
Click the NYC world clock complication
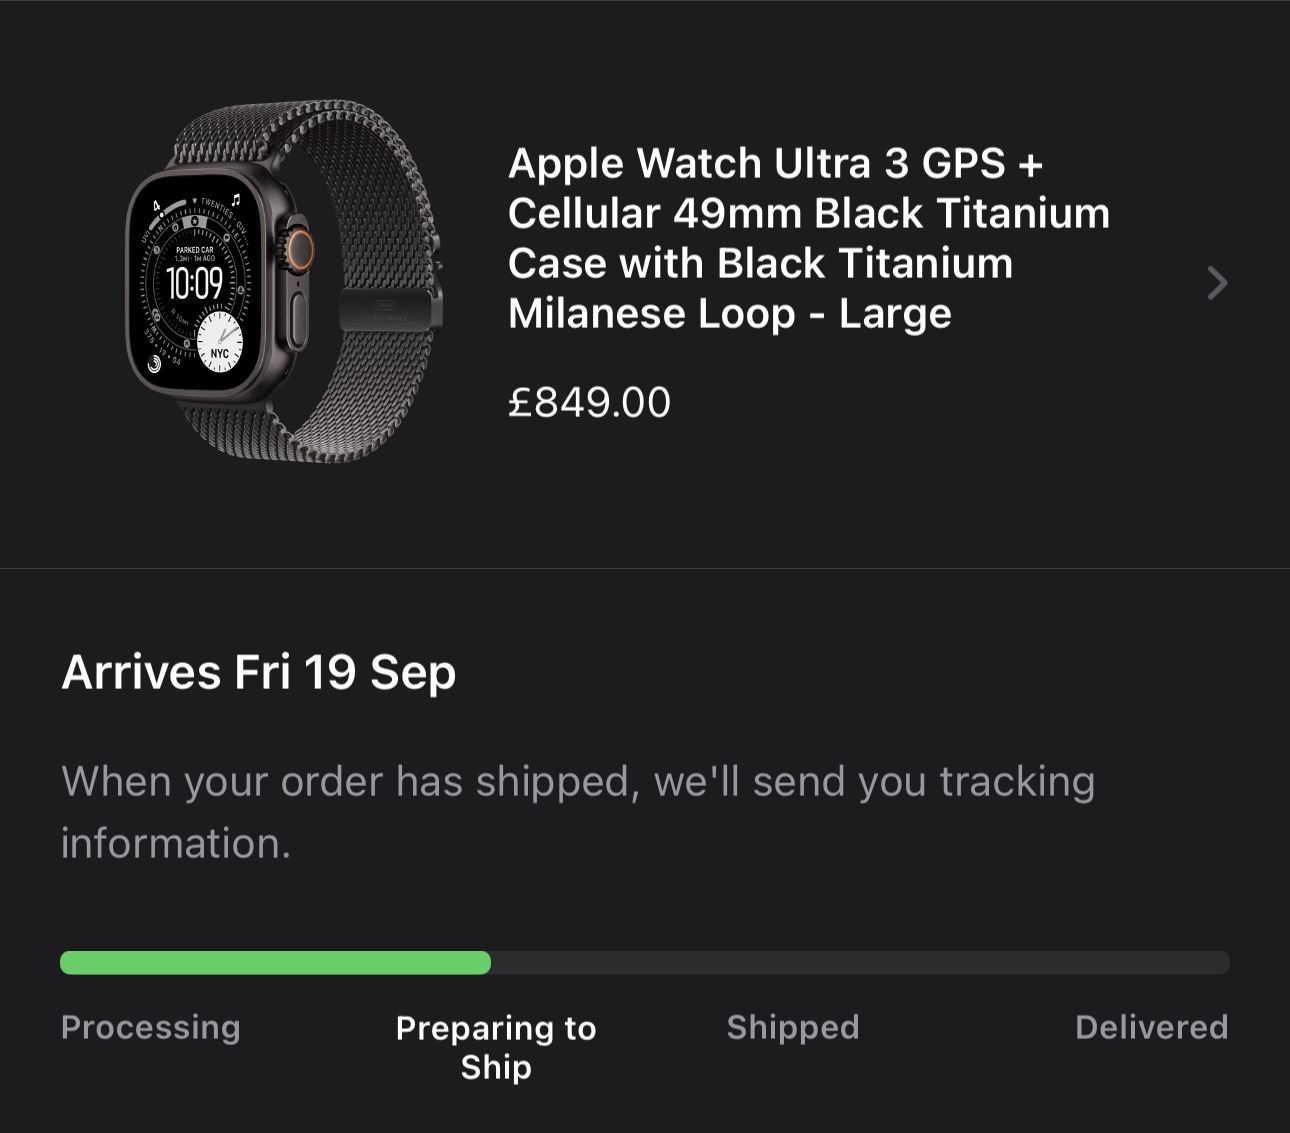pyautogui.click(x=219, y=343)
